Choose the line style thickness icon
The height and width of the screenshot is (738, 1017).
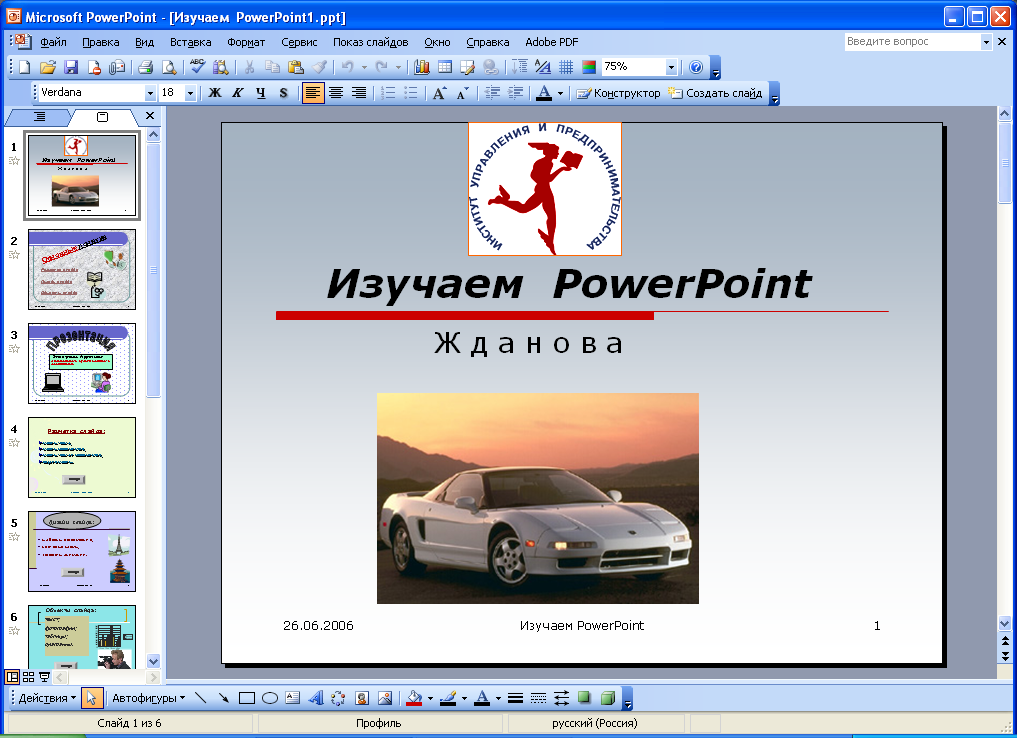(x=516, y=698)
